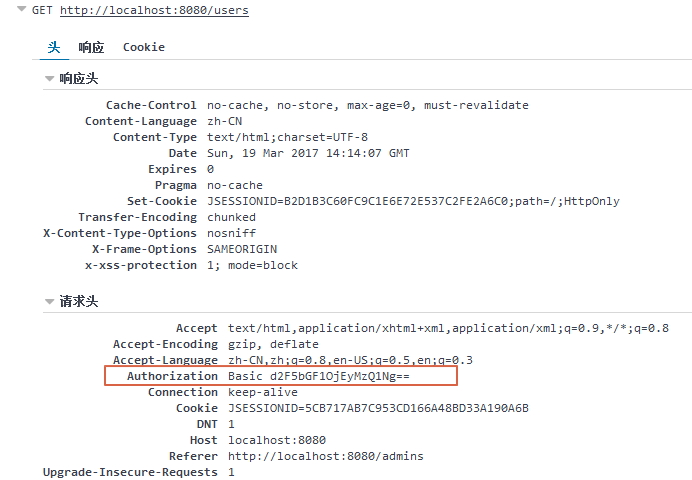Click the X-Frame-Options SAMEORIGIN value

(242, 249)
